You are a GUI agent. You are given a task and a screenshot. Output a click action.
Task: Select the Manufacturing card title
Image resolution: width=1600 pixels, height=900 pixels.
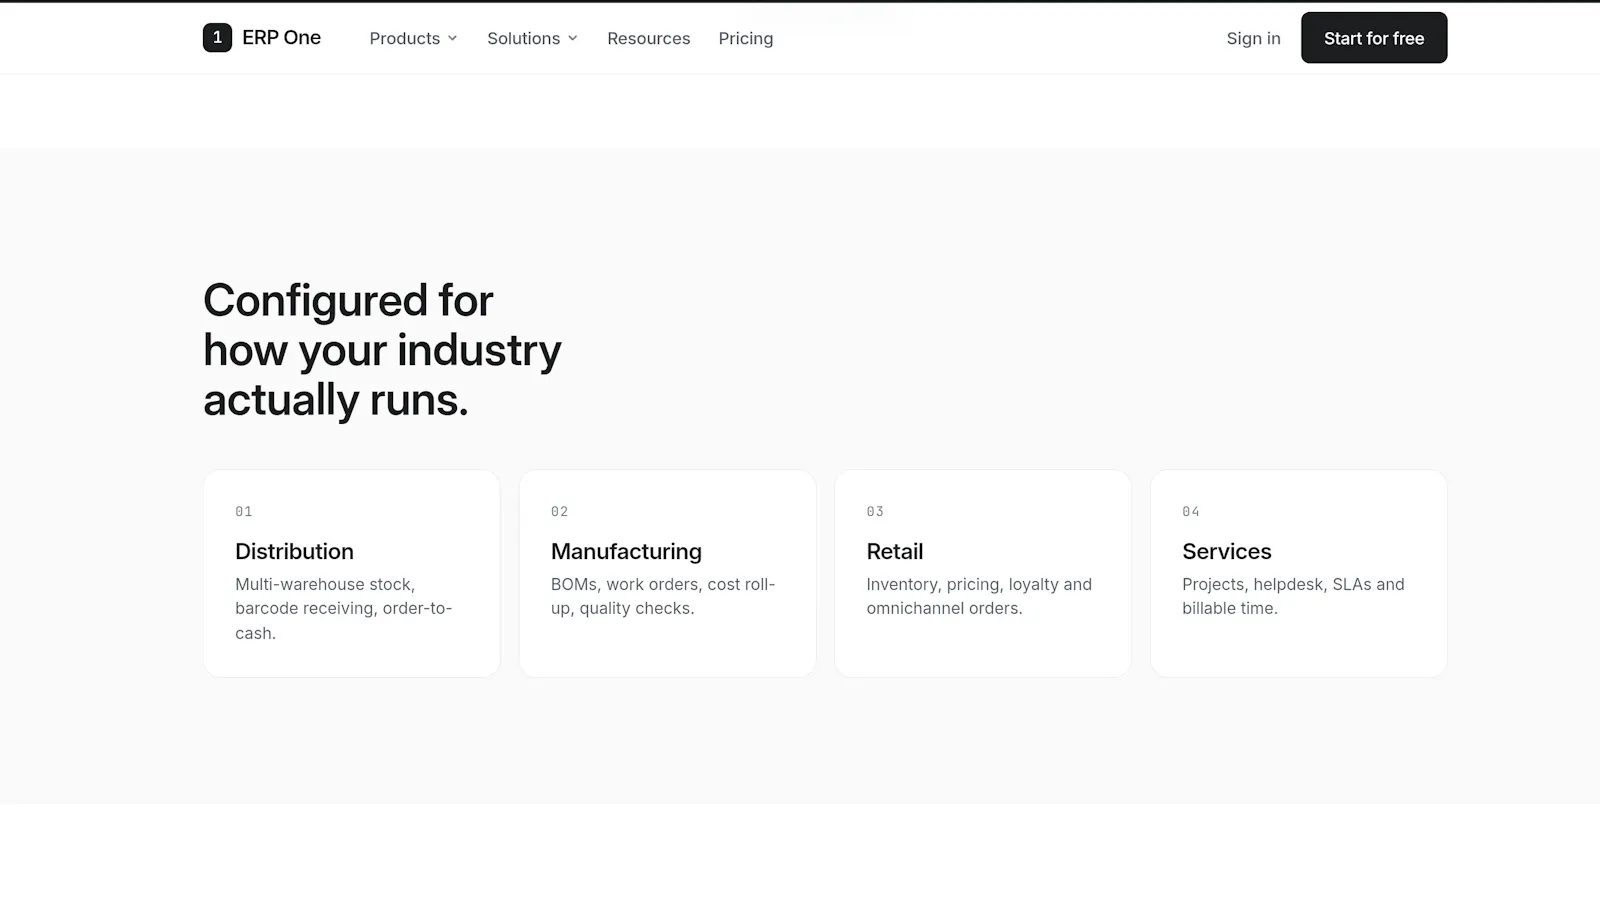pyautogui.click(x=626, y=551)
